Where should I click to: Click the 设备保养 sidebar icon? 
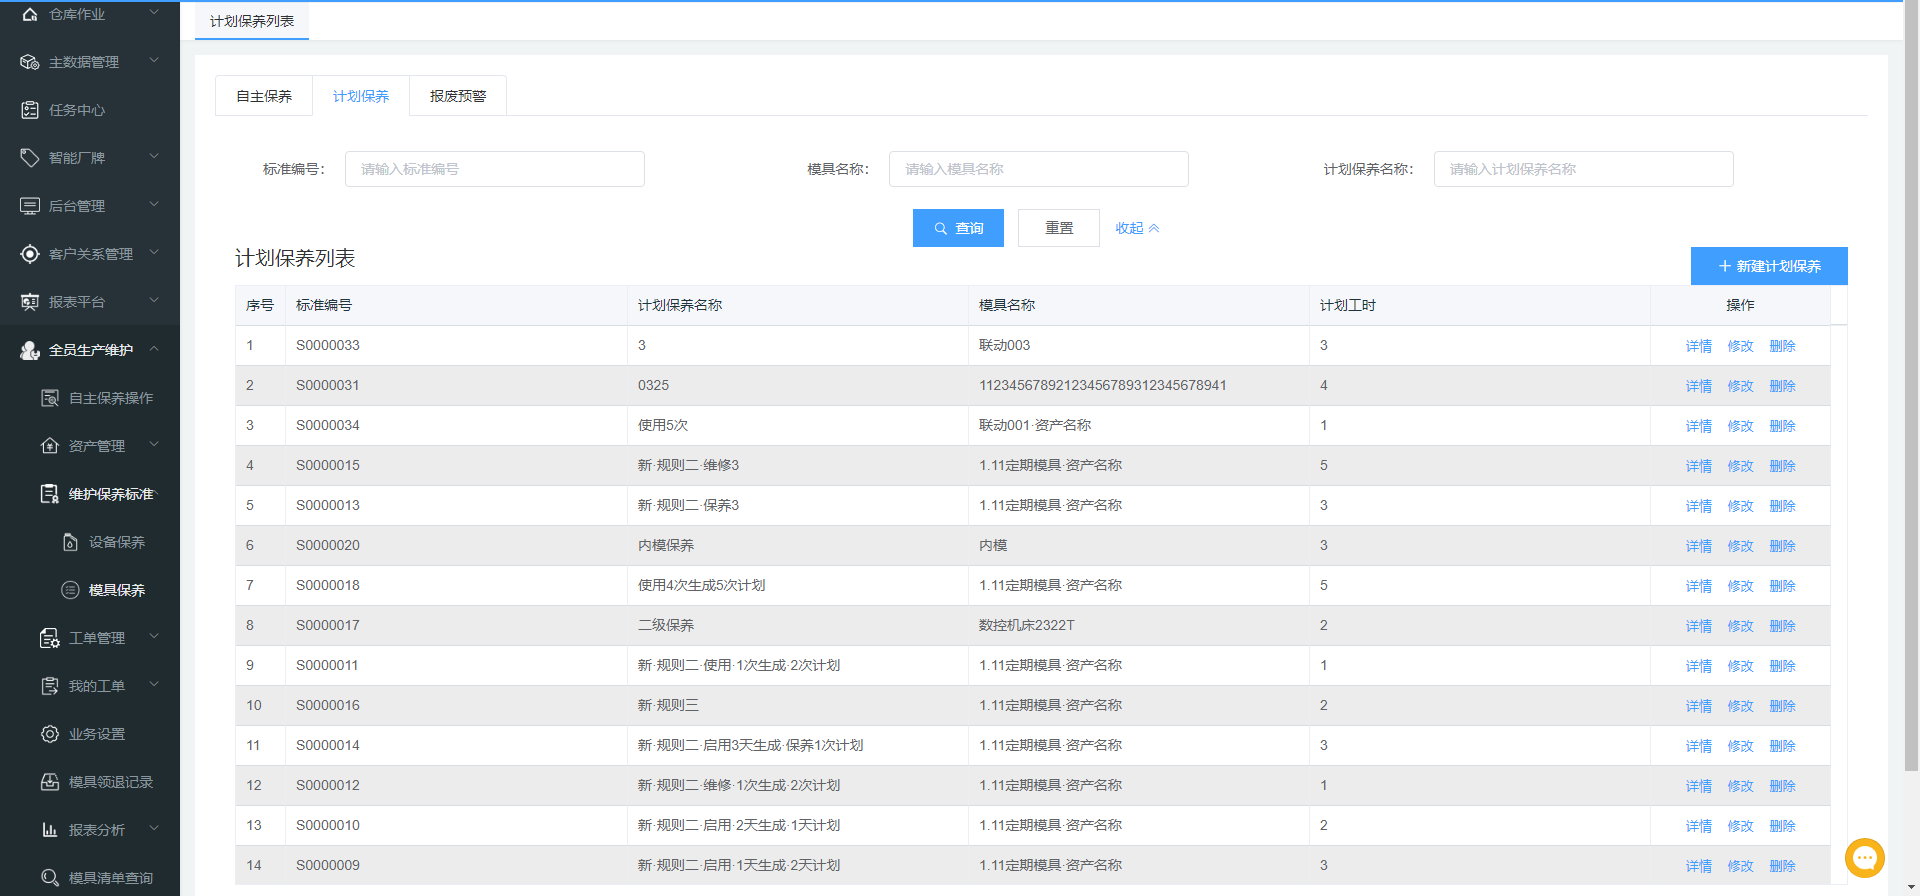click(70, 542)
